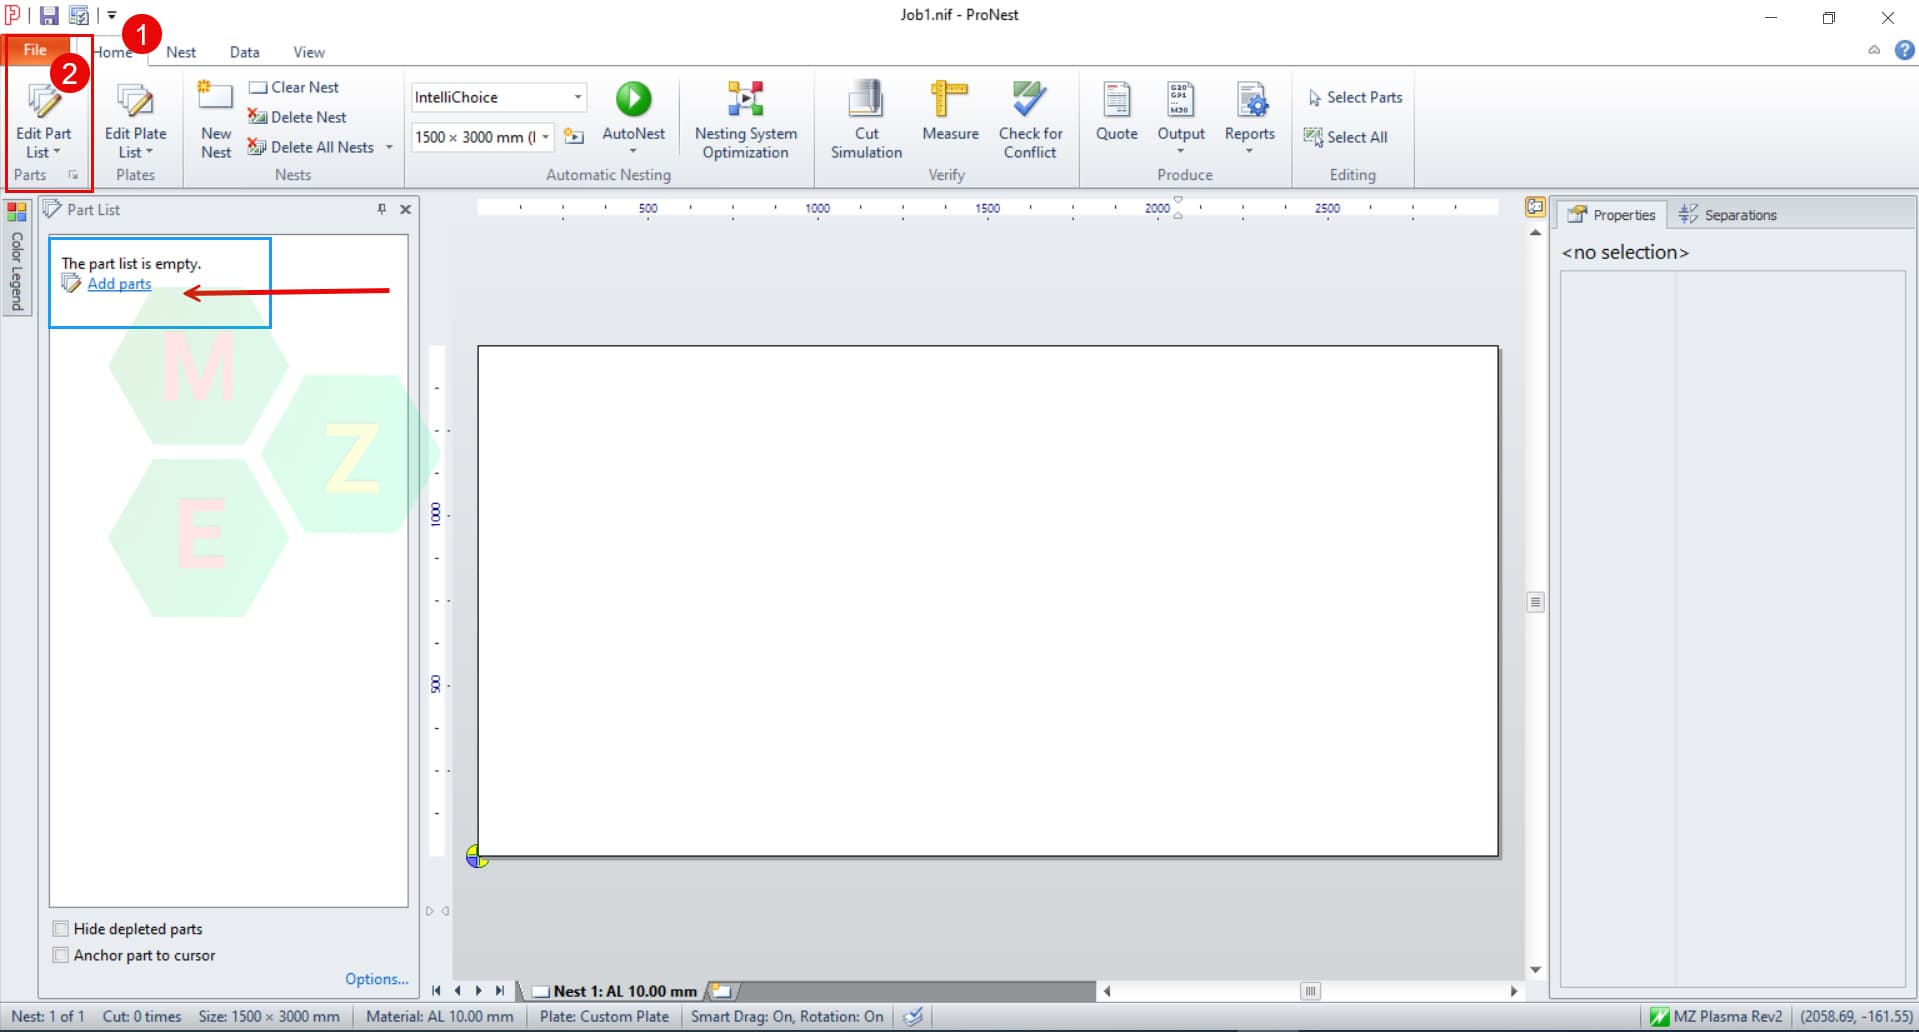Click the AutoNest green play icon
The height and width of the screenshot is (1032, 1919).
(x=633, y=100)
